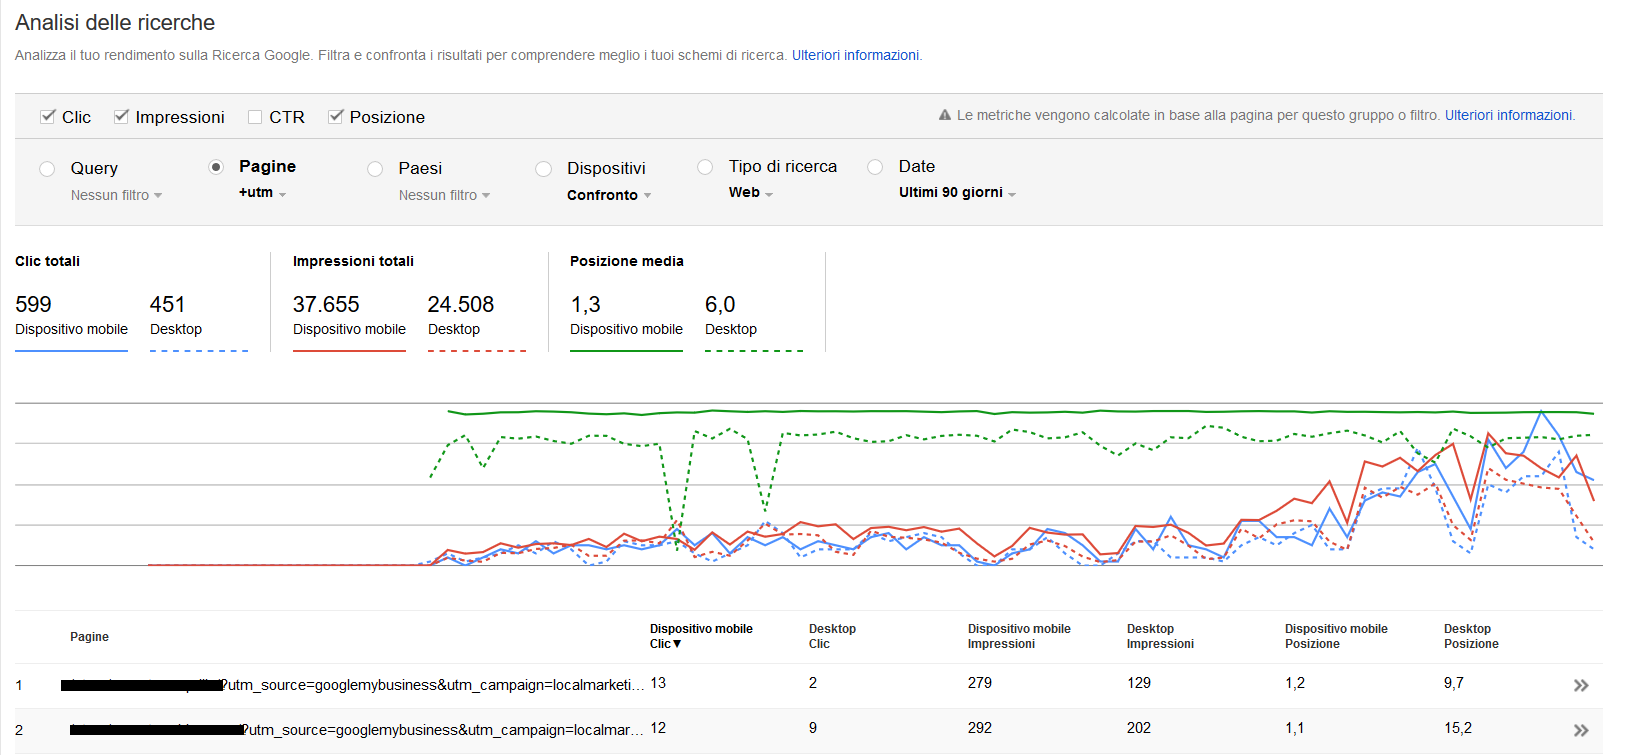This screenshot has height=755, width=1630.
Task: Click the 'Analisi delle ricerche' heading
Action: tap(115, 22)
